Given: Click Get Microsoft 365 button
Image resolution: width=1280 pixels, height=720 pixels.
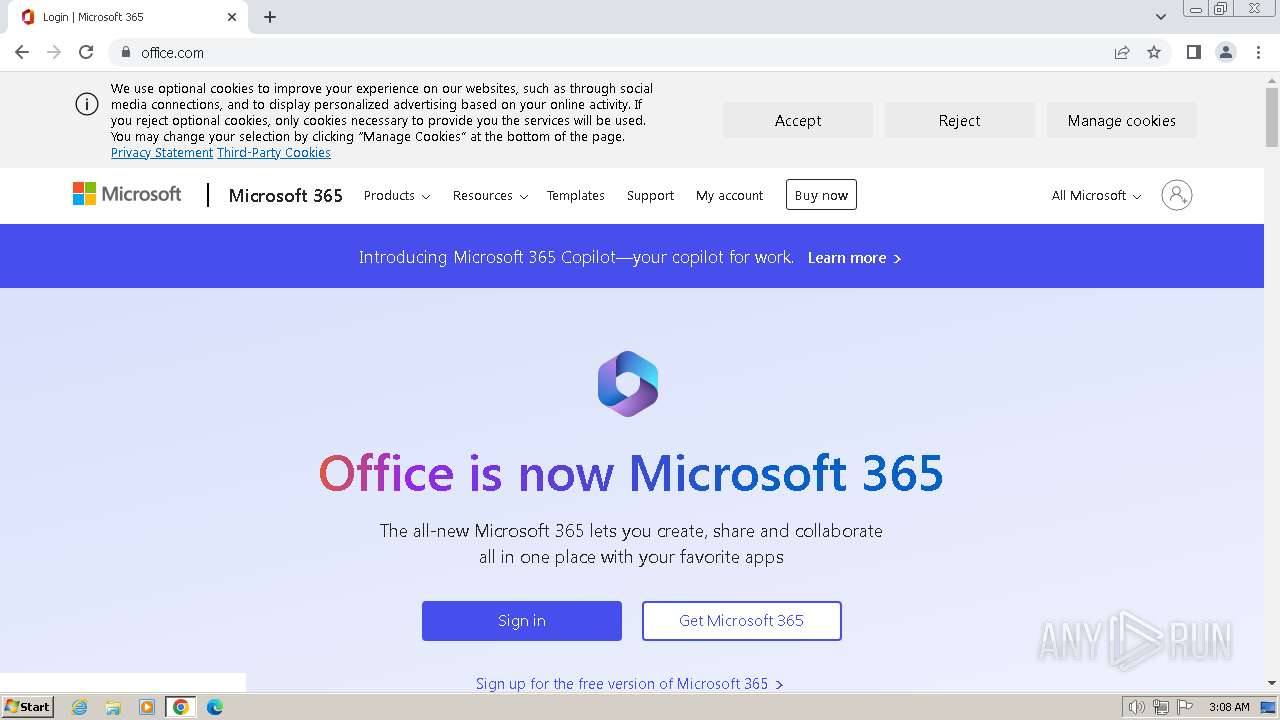Looking at the screenshot, I should [x=742, y=621].
